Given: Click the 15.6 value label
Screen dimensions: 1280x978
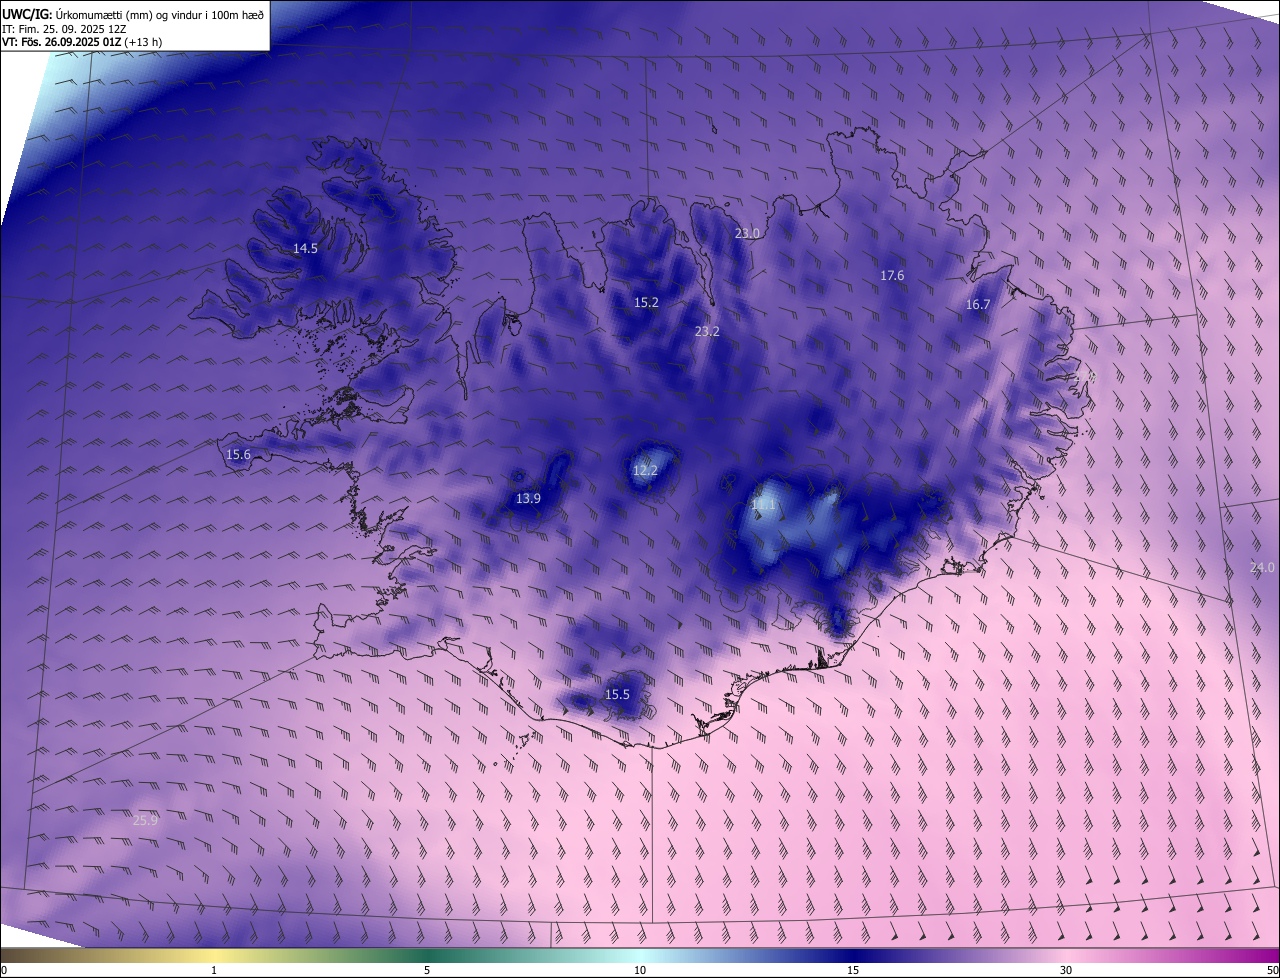Looking at the screenshot, I should (238, 454).
